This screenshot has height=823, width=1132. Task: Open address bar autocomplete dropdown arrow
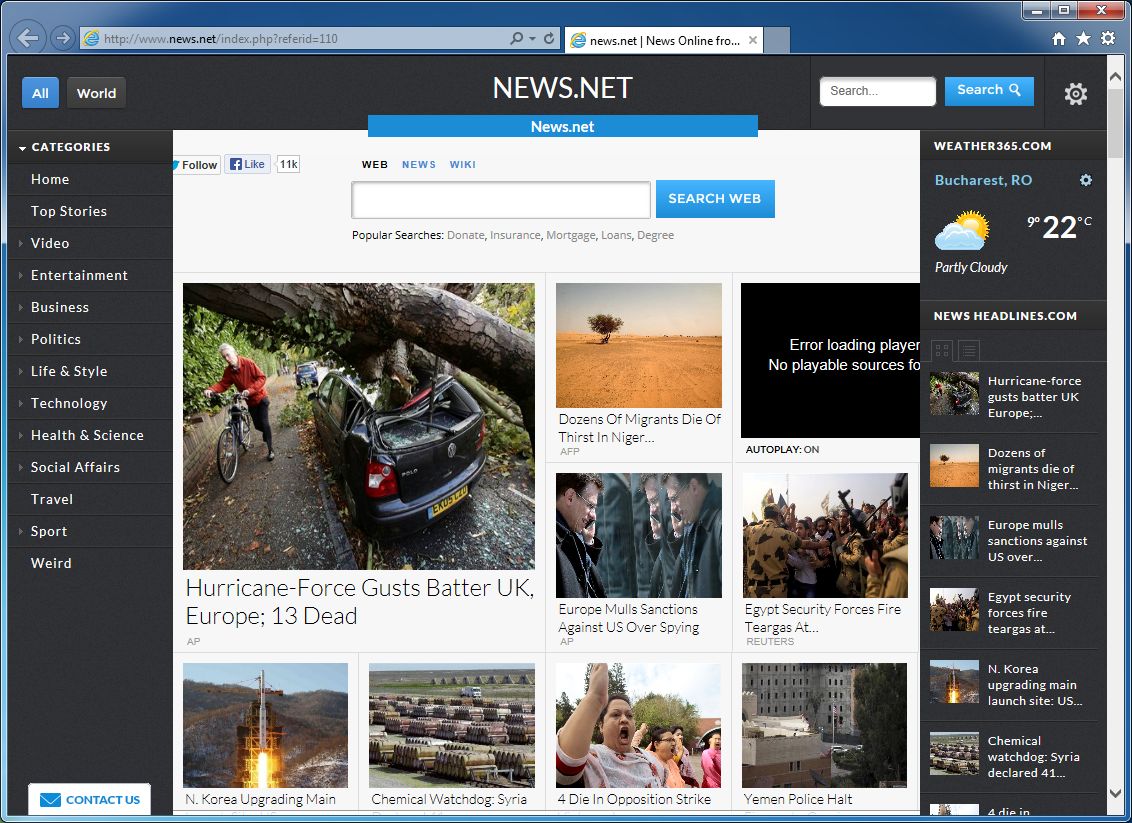click(x=533, y=38)
